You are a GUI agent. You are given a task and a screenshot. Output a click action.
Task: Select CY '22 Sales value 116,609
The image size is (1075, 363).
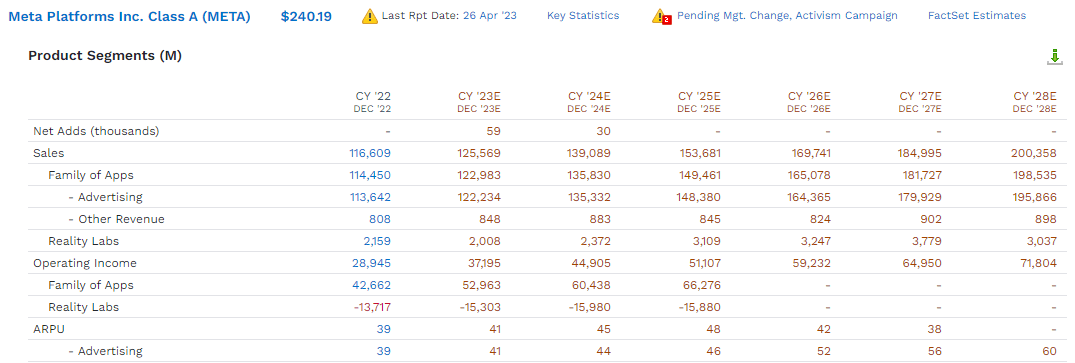pos(370,153)
